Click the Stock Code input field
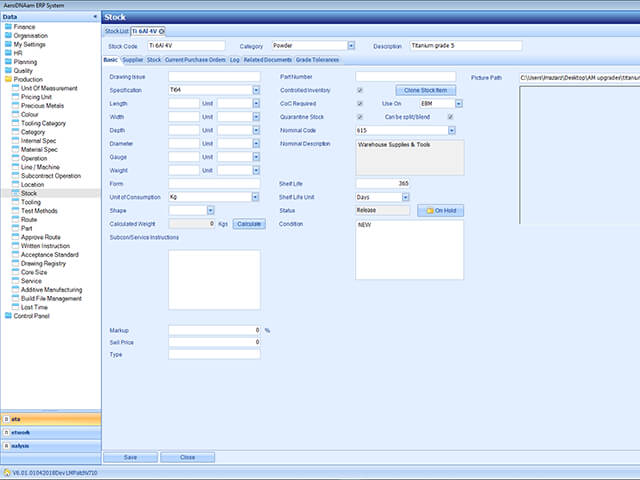The width and height of the screenshot is (640, 480). click(x=186, y=46)
